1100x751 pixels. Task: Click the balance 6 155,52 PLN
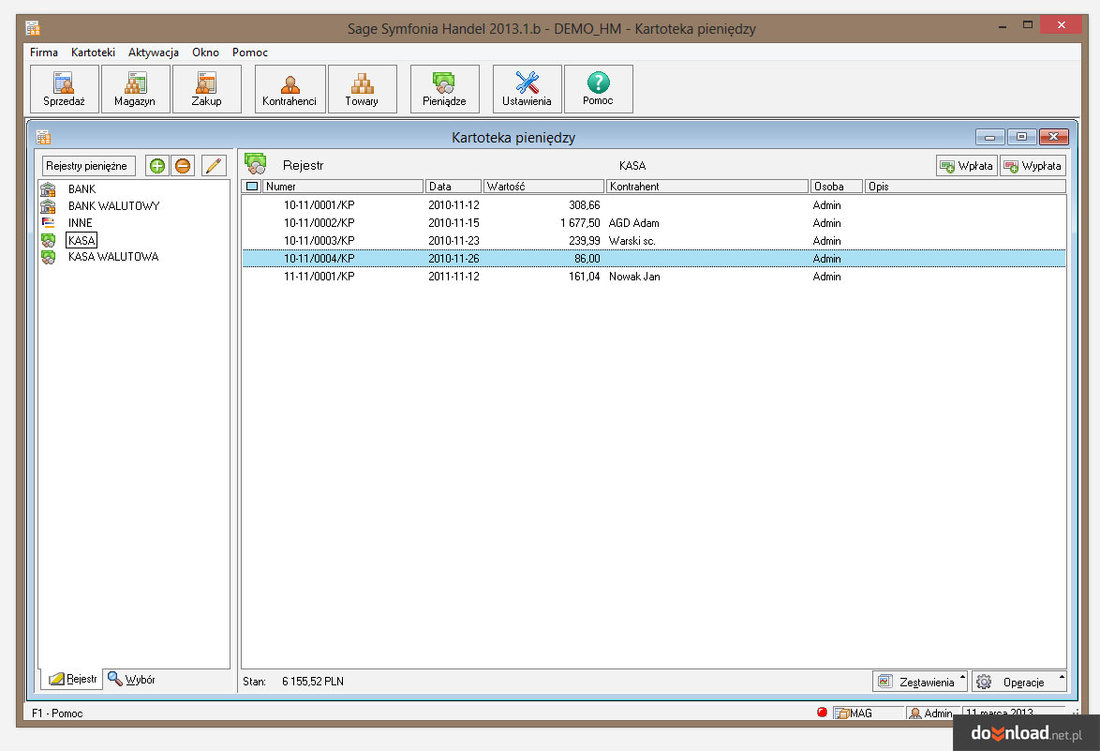(x=313, y=682)
